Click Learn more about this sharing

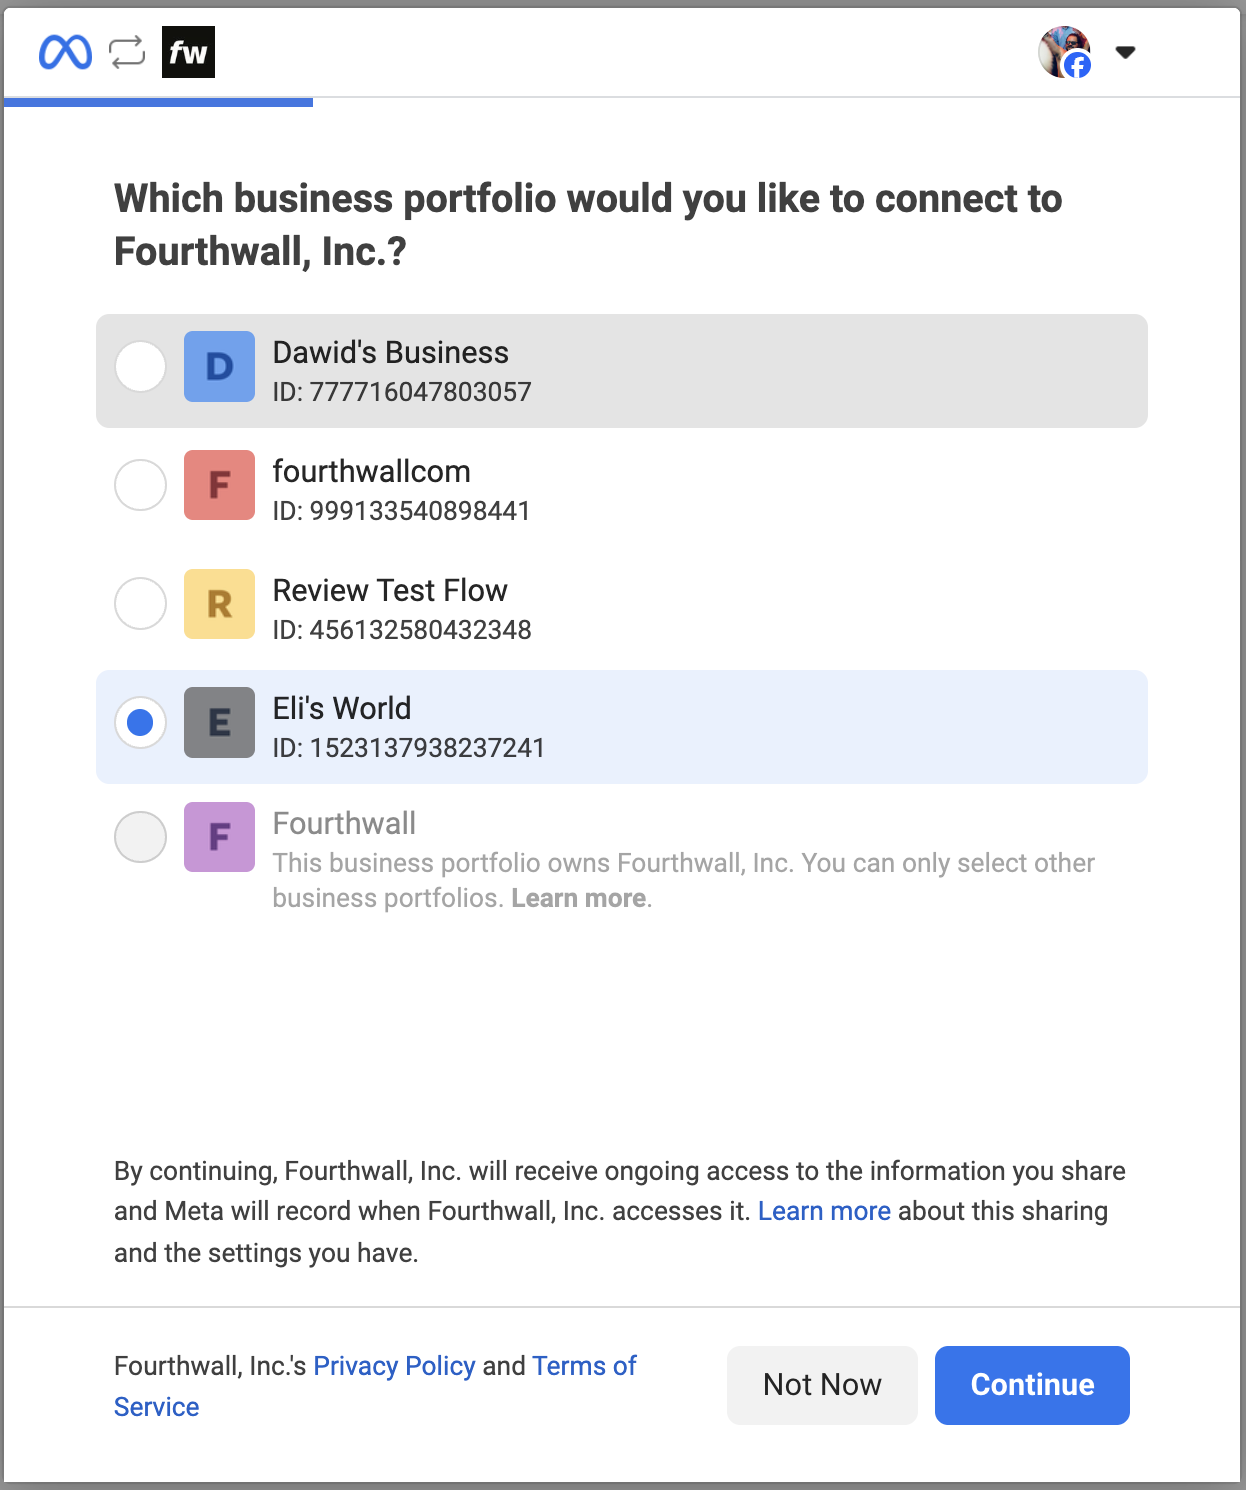click(x=824, y=1211)
